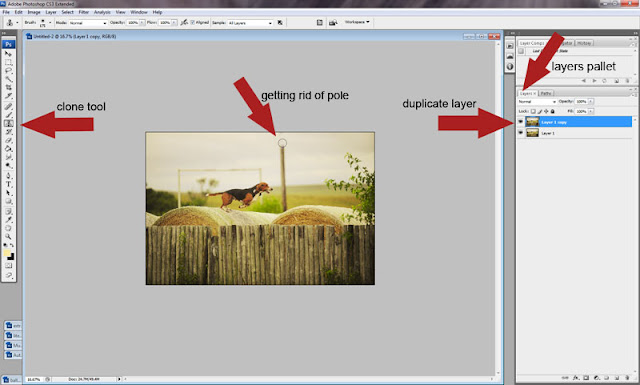The width and height of the screenshot is (640, 385).
Task: Select the Magic Wand tool
Action: [8, 79]
